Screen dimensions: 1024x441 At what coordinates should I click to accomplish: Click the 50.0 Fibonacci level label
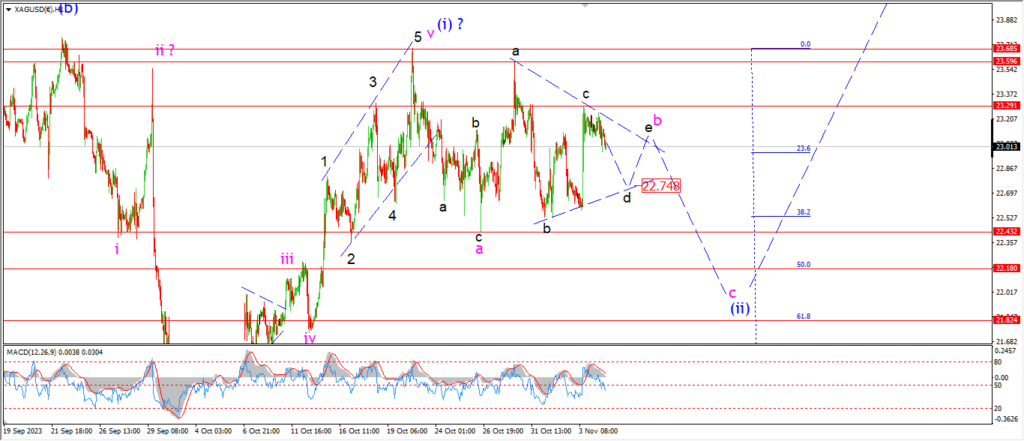[804, 265]
